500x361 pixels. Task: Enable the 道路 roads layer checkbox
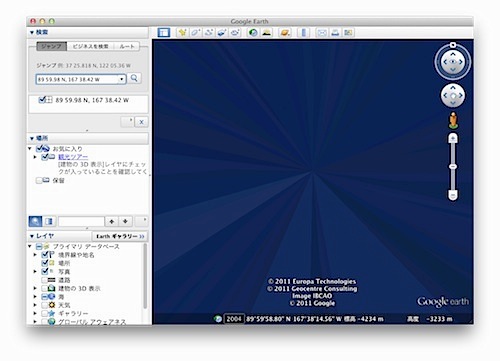(44, 280)
